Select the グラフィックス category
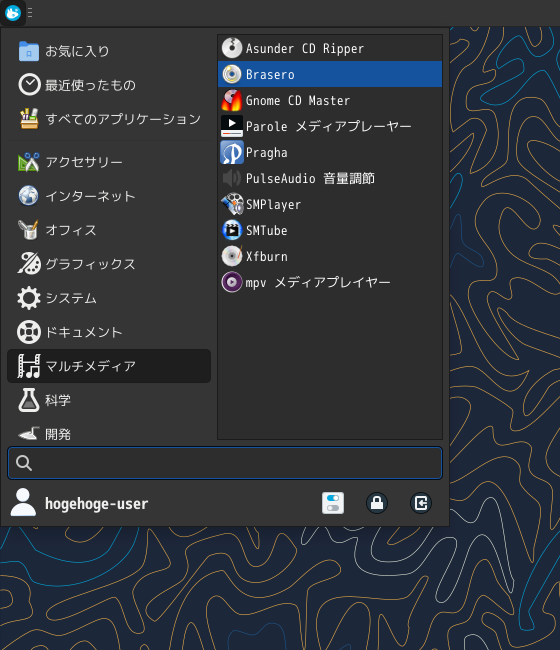 [109, 264]
